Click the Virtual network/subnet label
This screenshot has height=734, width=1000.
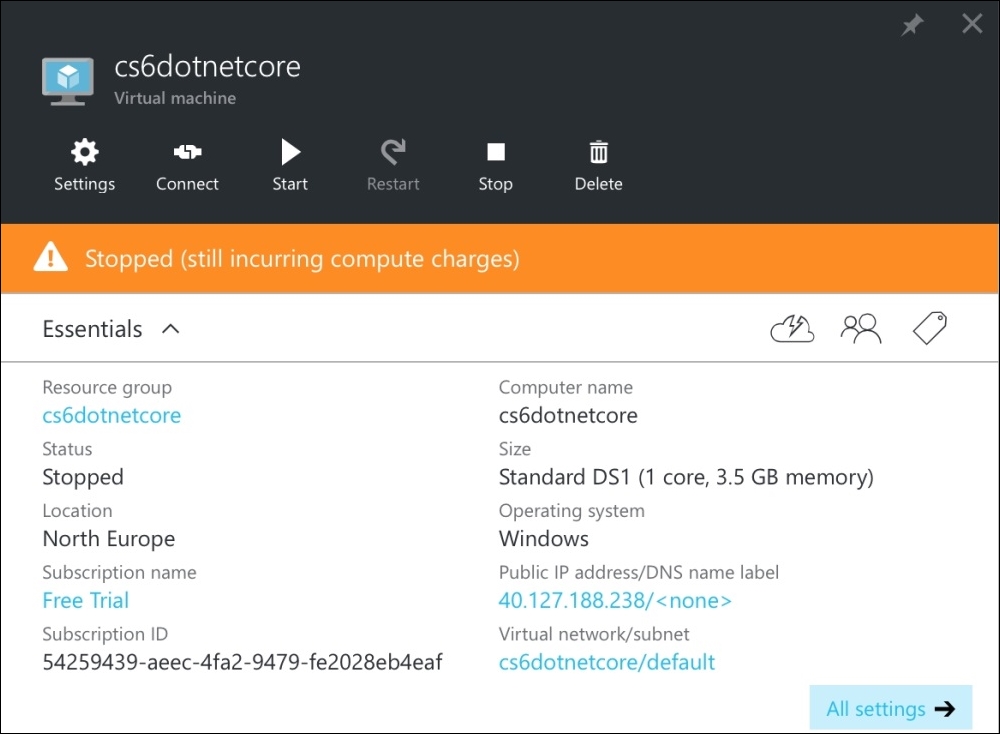pos(594,635)
